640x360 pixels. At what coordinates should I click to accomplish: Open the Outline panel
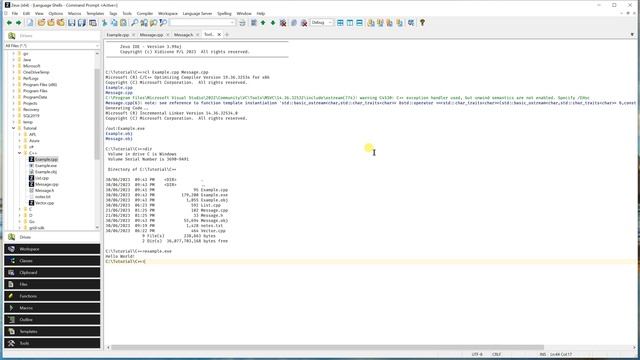point(52,320)
